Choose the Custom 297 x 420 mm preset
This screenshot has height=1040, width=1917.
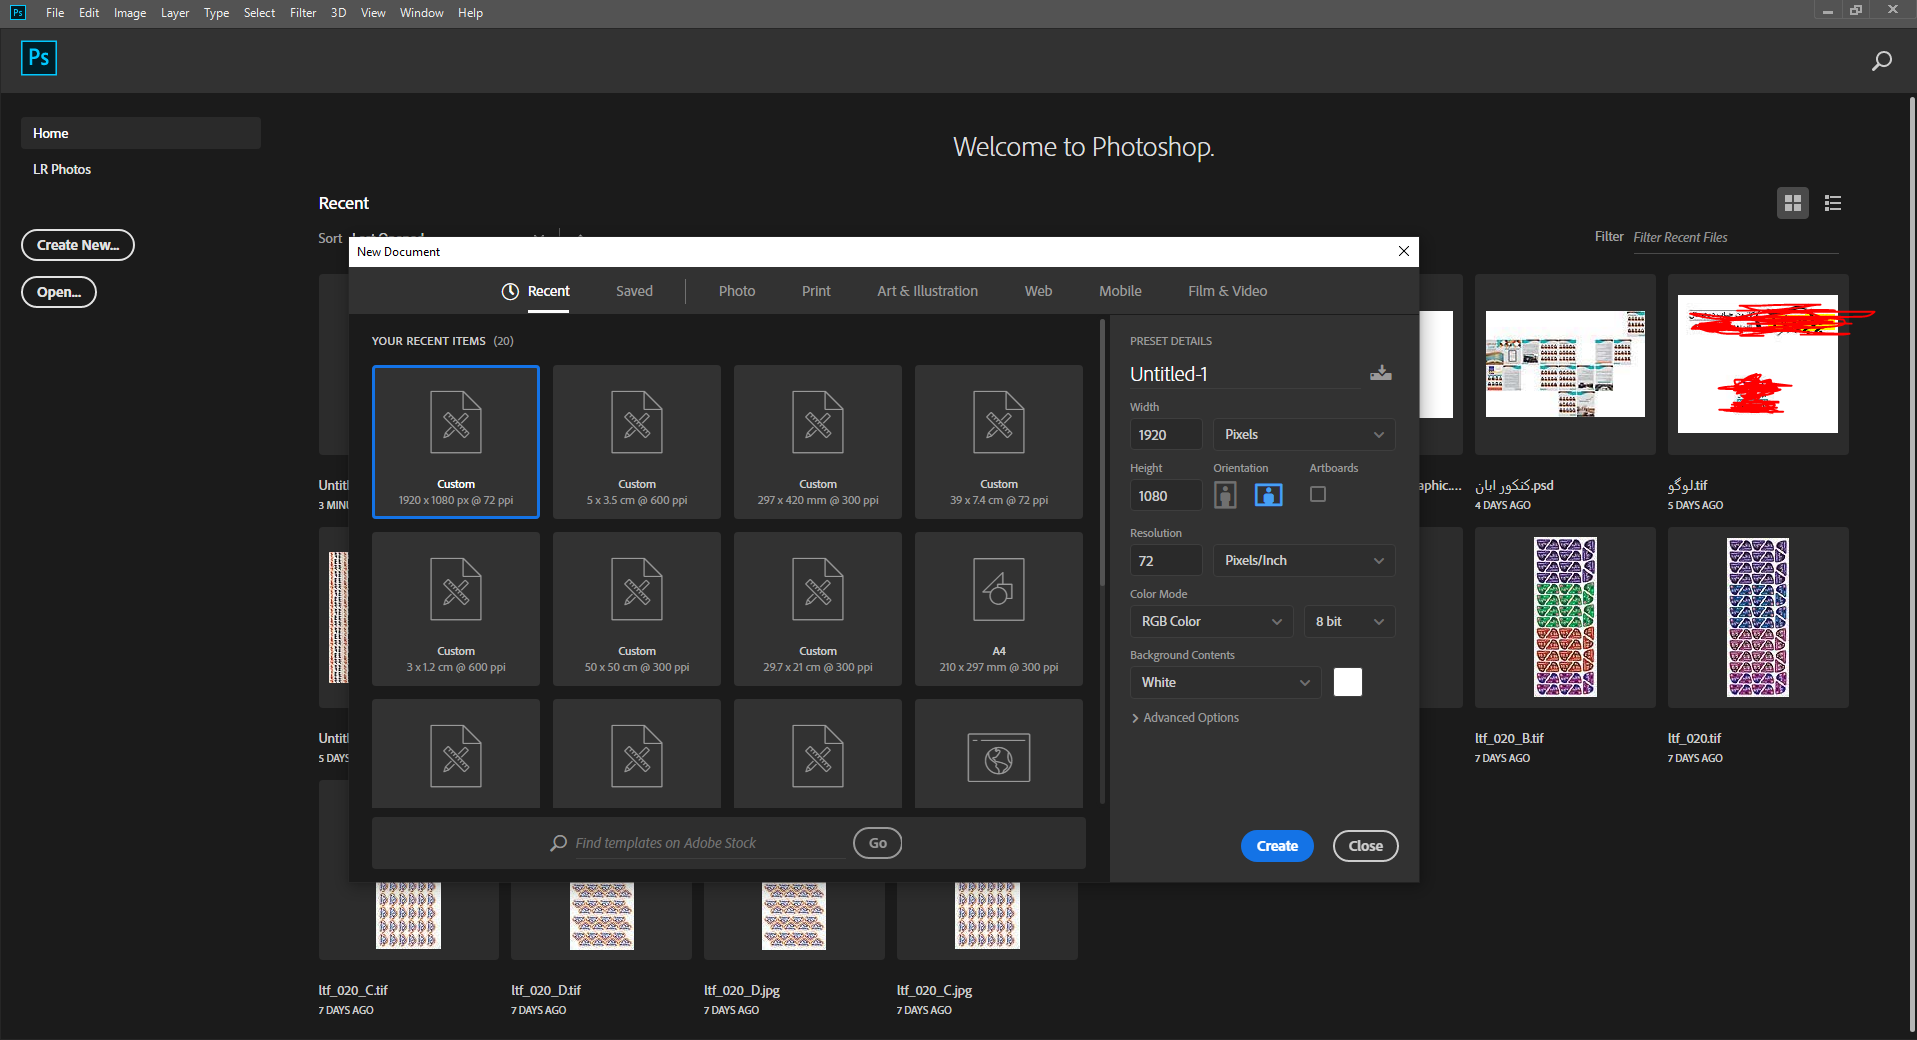pos(818,441)
